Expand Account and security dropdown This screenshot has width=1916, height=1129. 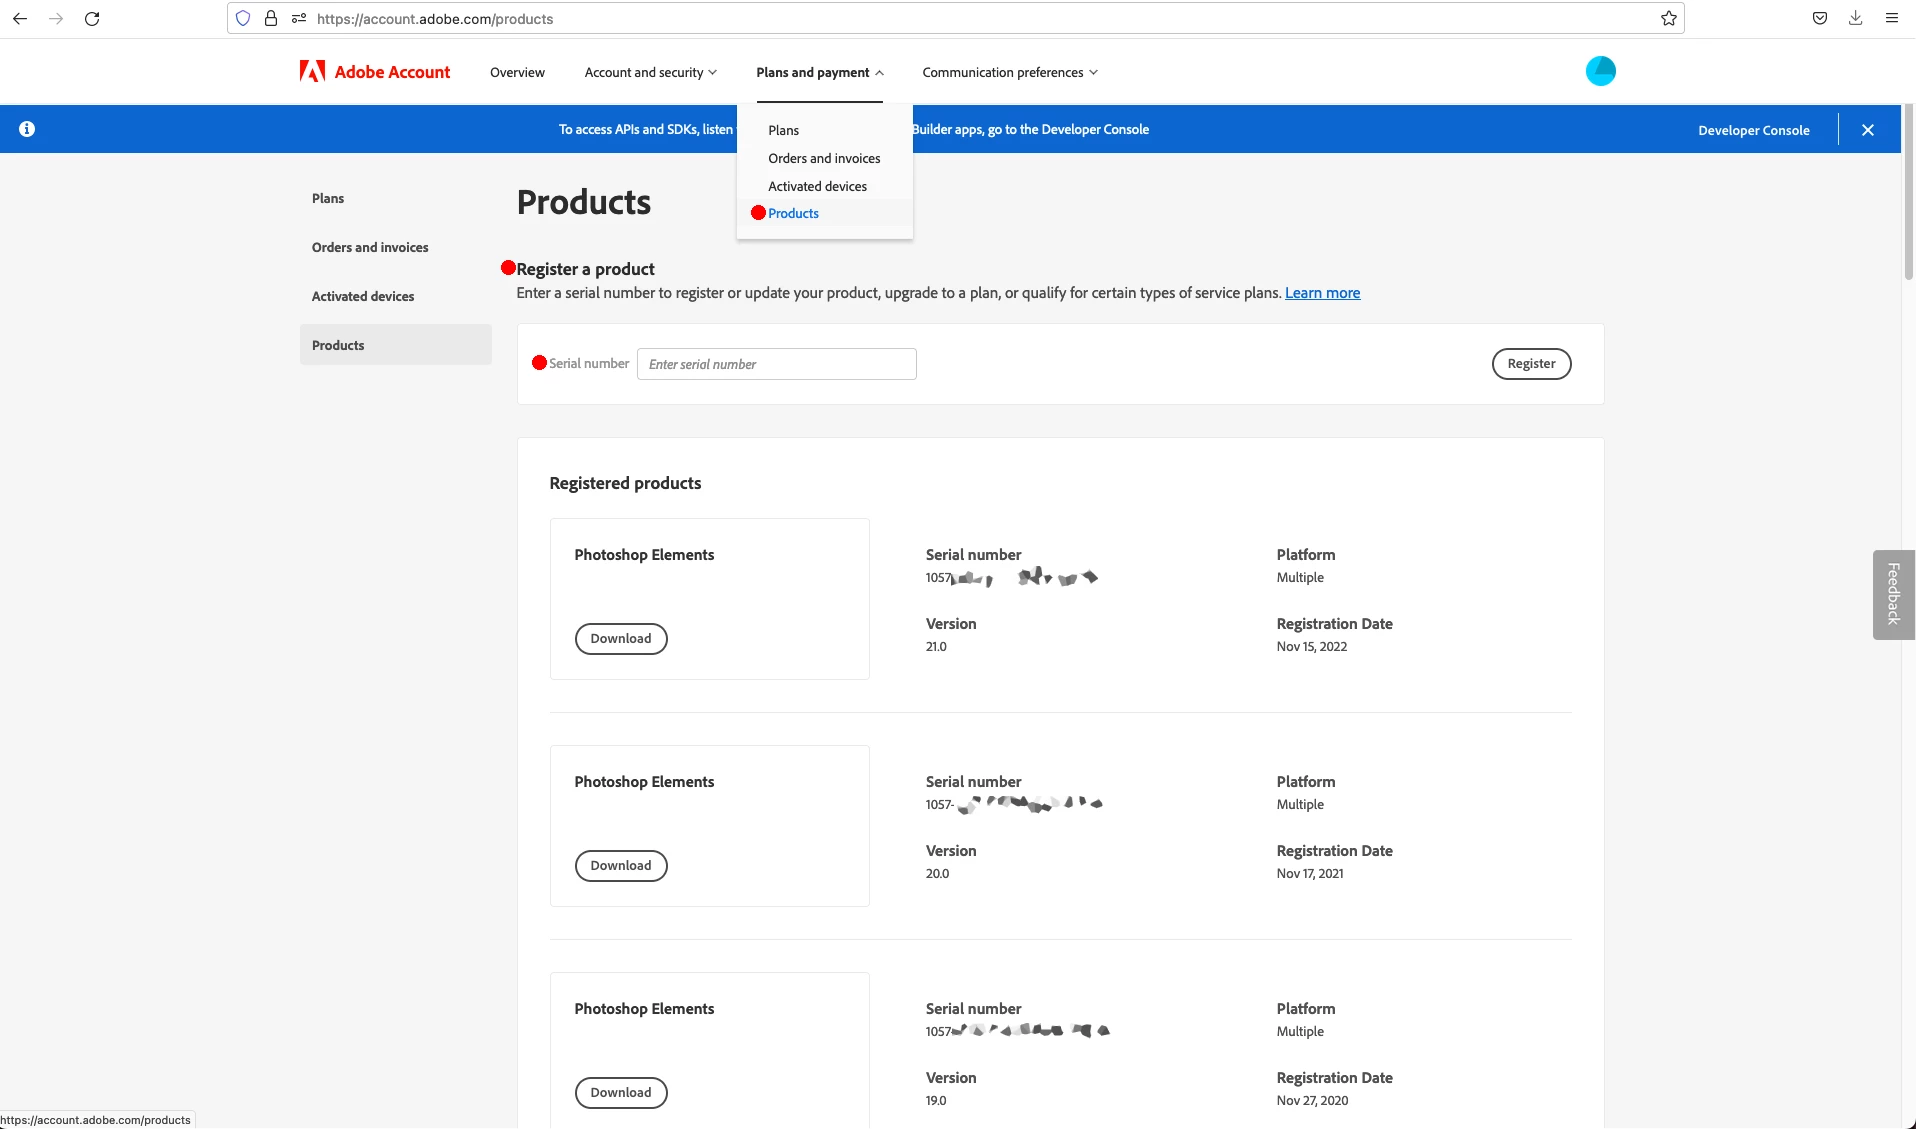point(651,72)
